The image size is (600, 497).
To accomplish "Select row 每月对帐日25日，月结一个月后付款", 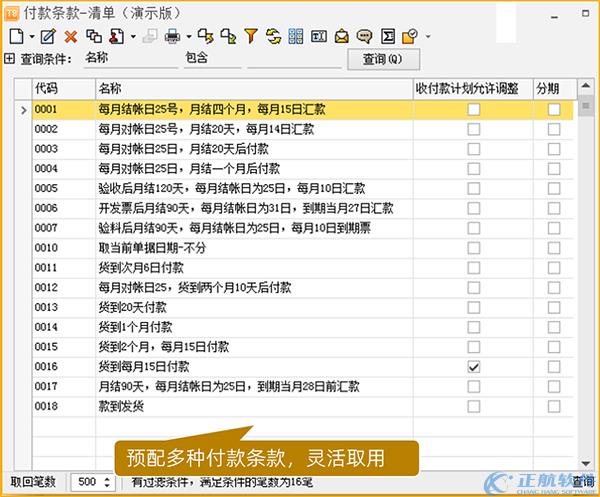I will pyautogui.click(x=302, y=169).
